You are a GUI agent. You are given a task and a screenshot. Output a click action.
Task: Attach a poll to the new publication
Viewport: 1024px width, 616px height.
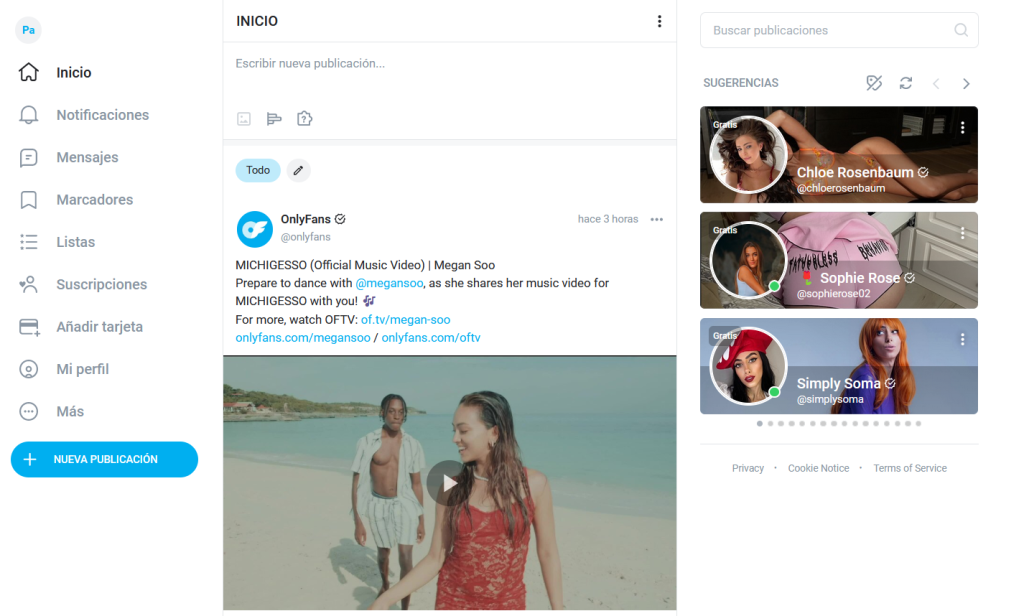[x=273, y=118]
